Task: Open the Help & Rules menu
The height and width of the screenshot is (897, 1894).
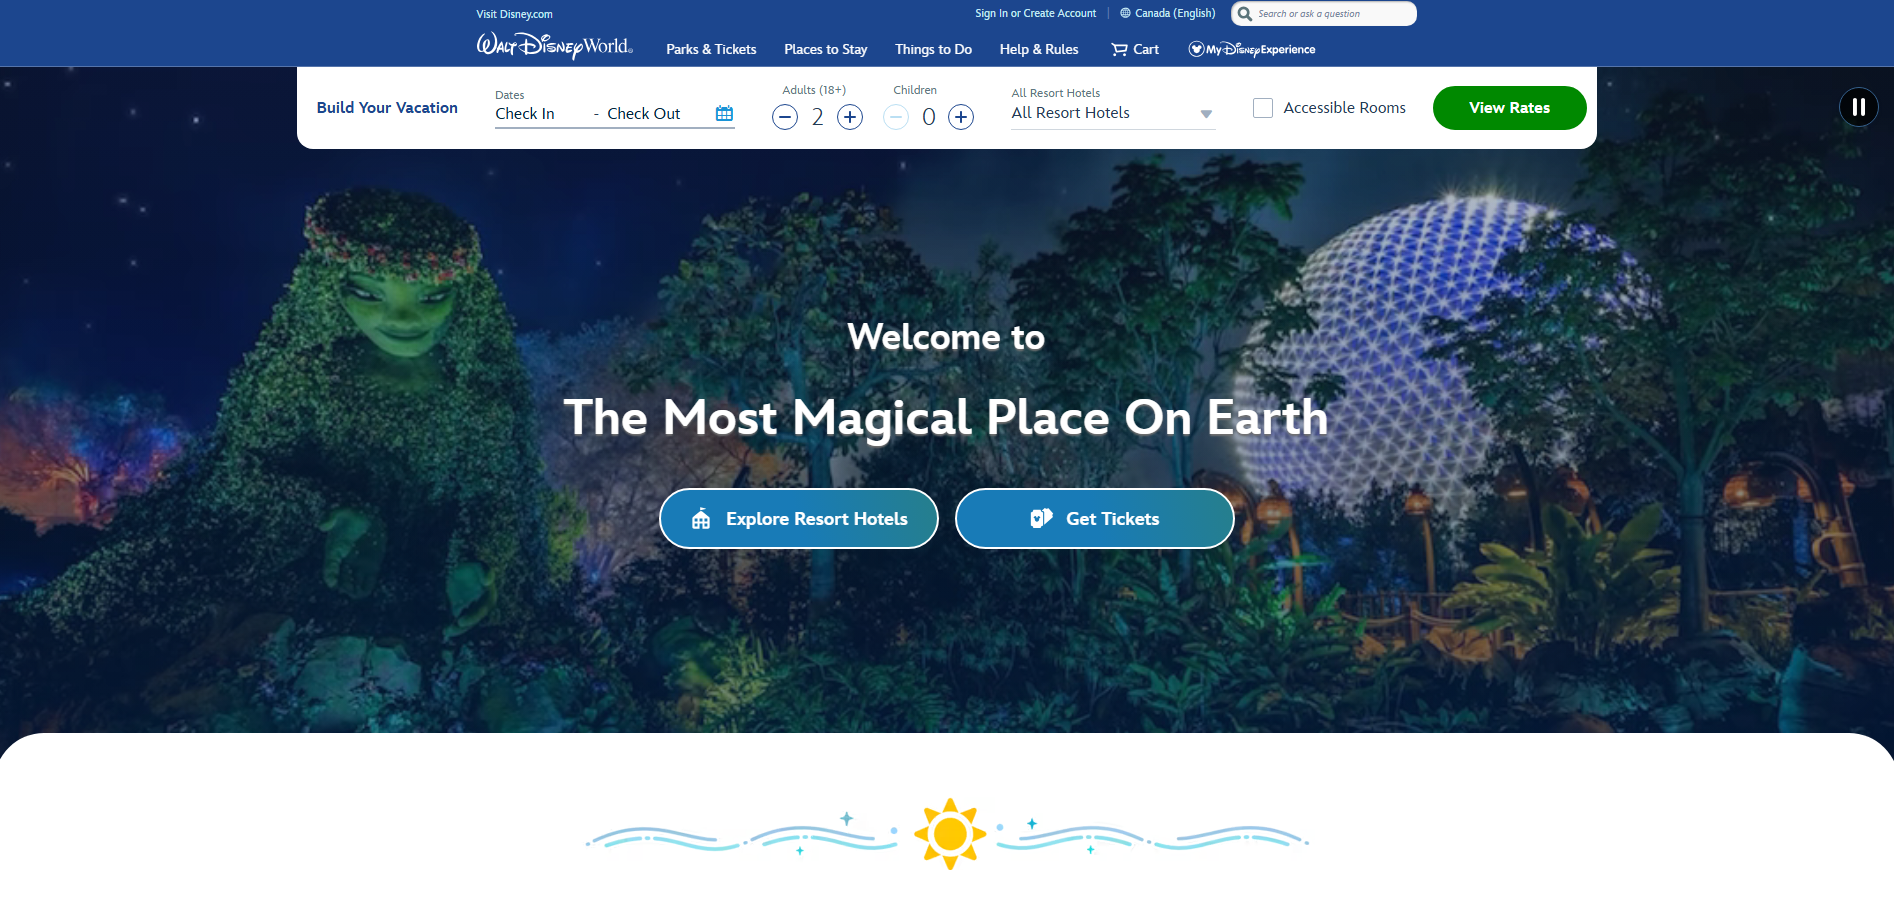Action: click(1039, 49)
